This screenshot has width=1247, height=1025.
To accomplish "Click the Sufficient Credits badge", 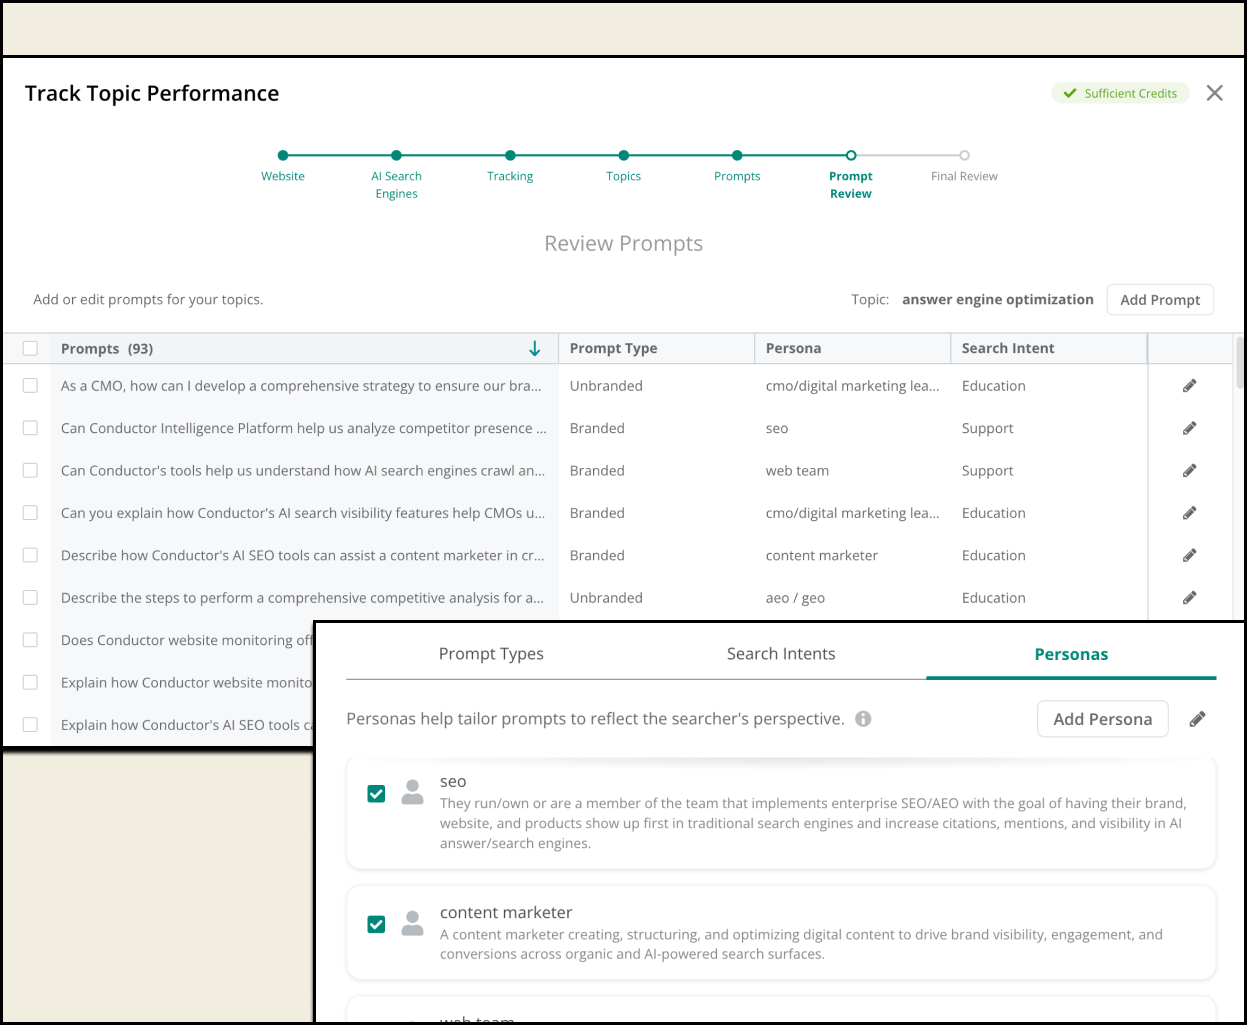I will 1120,93.
